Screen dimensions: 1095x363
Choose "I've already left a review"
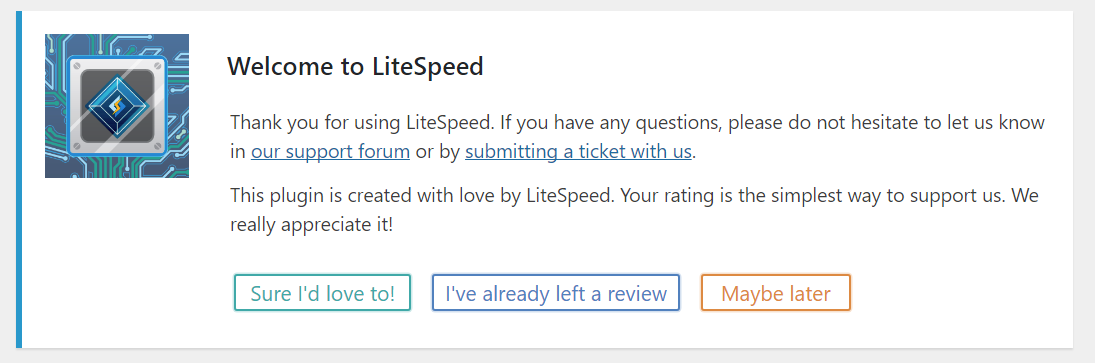coord(556,293)
